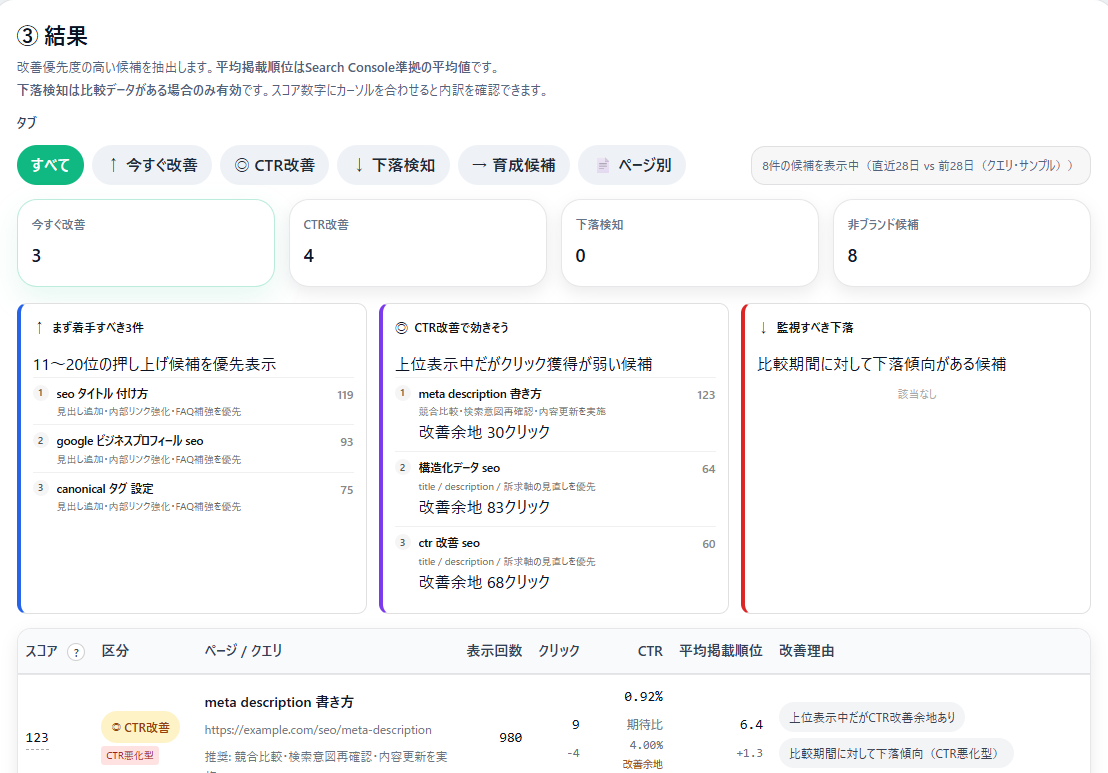Screen dimensions: 1108x773
Task: Click score 75 in priority list
Action: [346, 490]
